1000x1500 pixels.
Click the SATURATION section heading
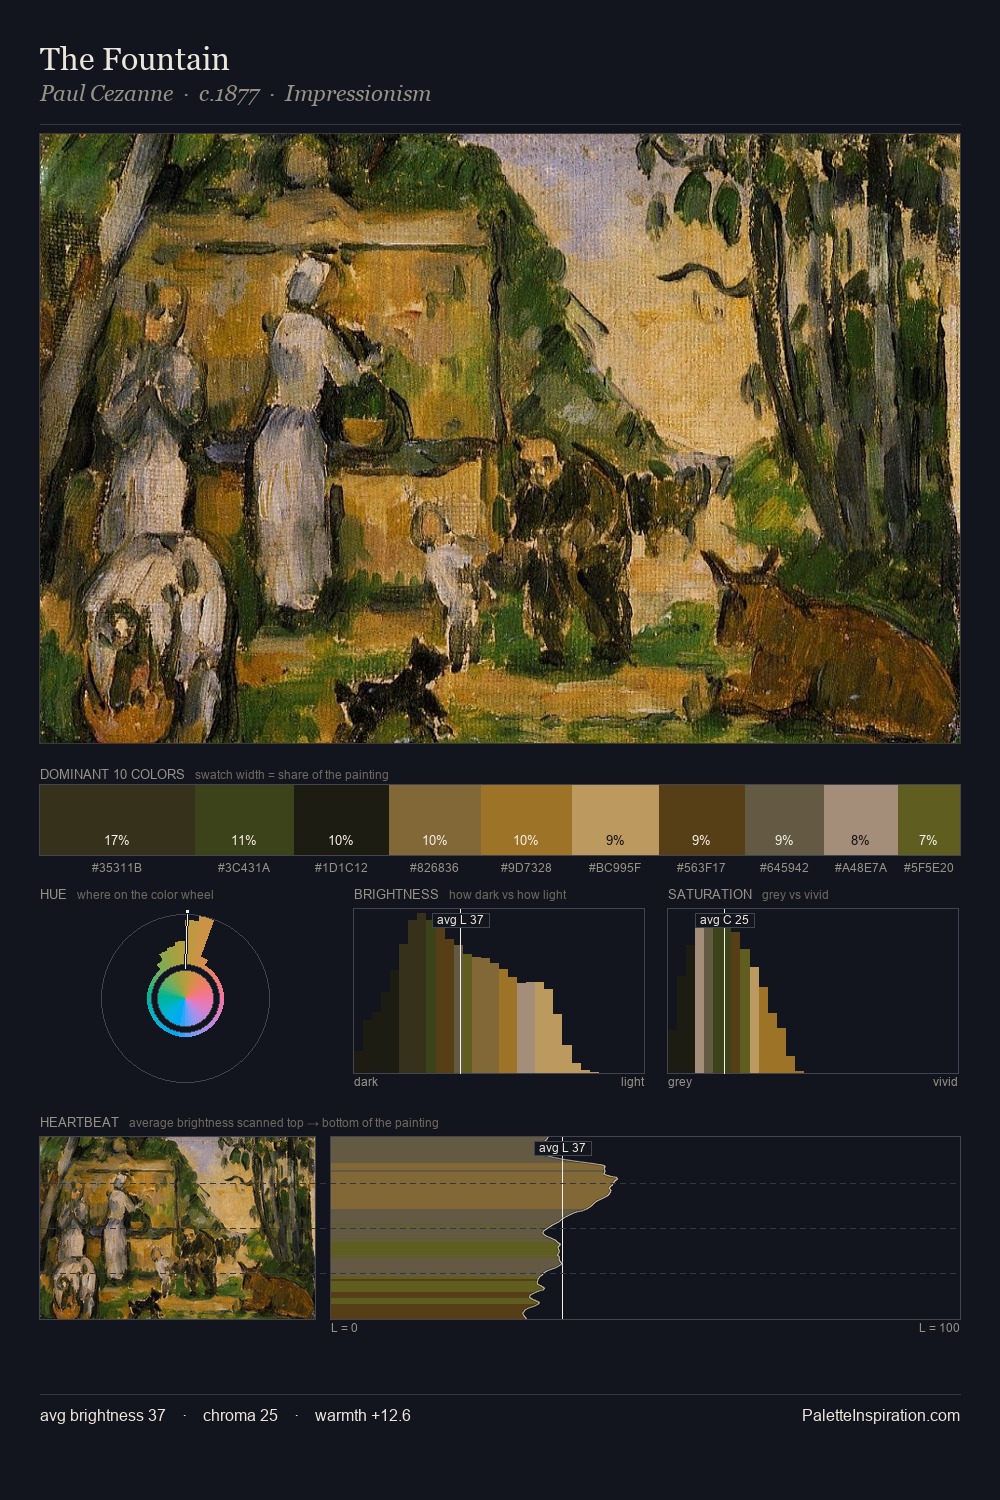click(710, 894)
